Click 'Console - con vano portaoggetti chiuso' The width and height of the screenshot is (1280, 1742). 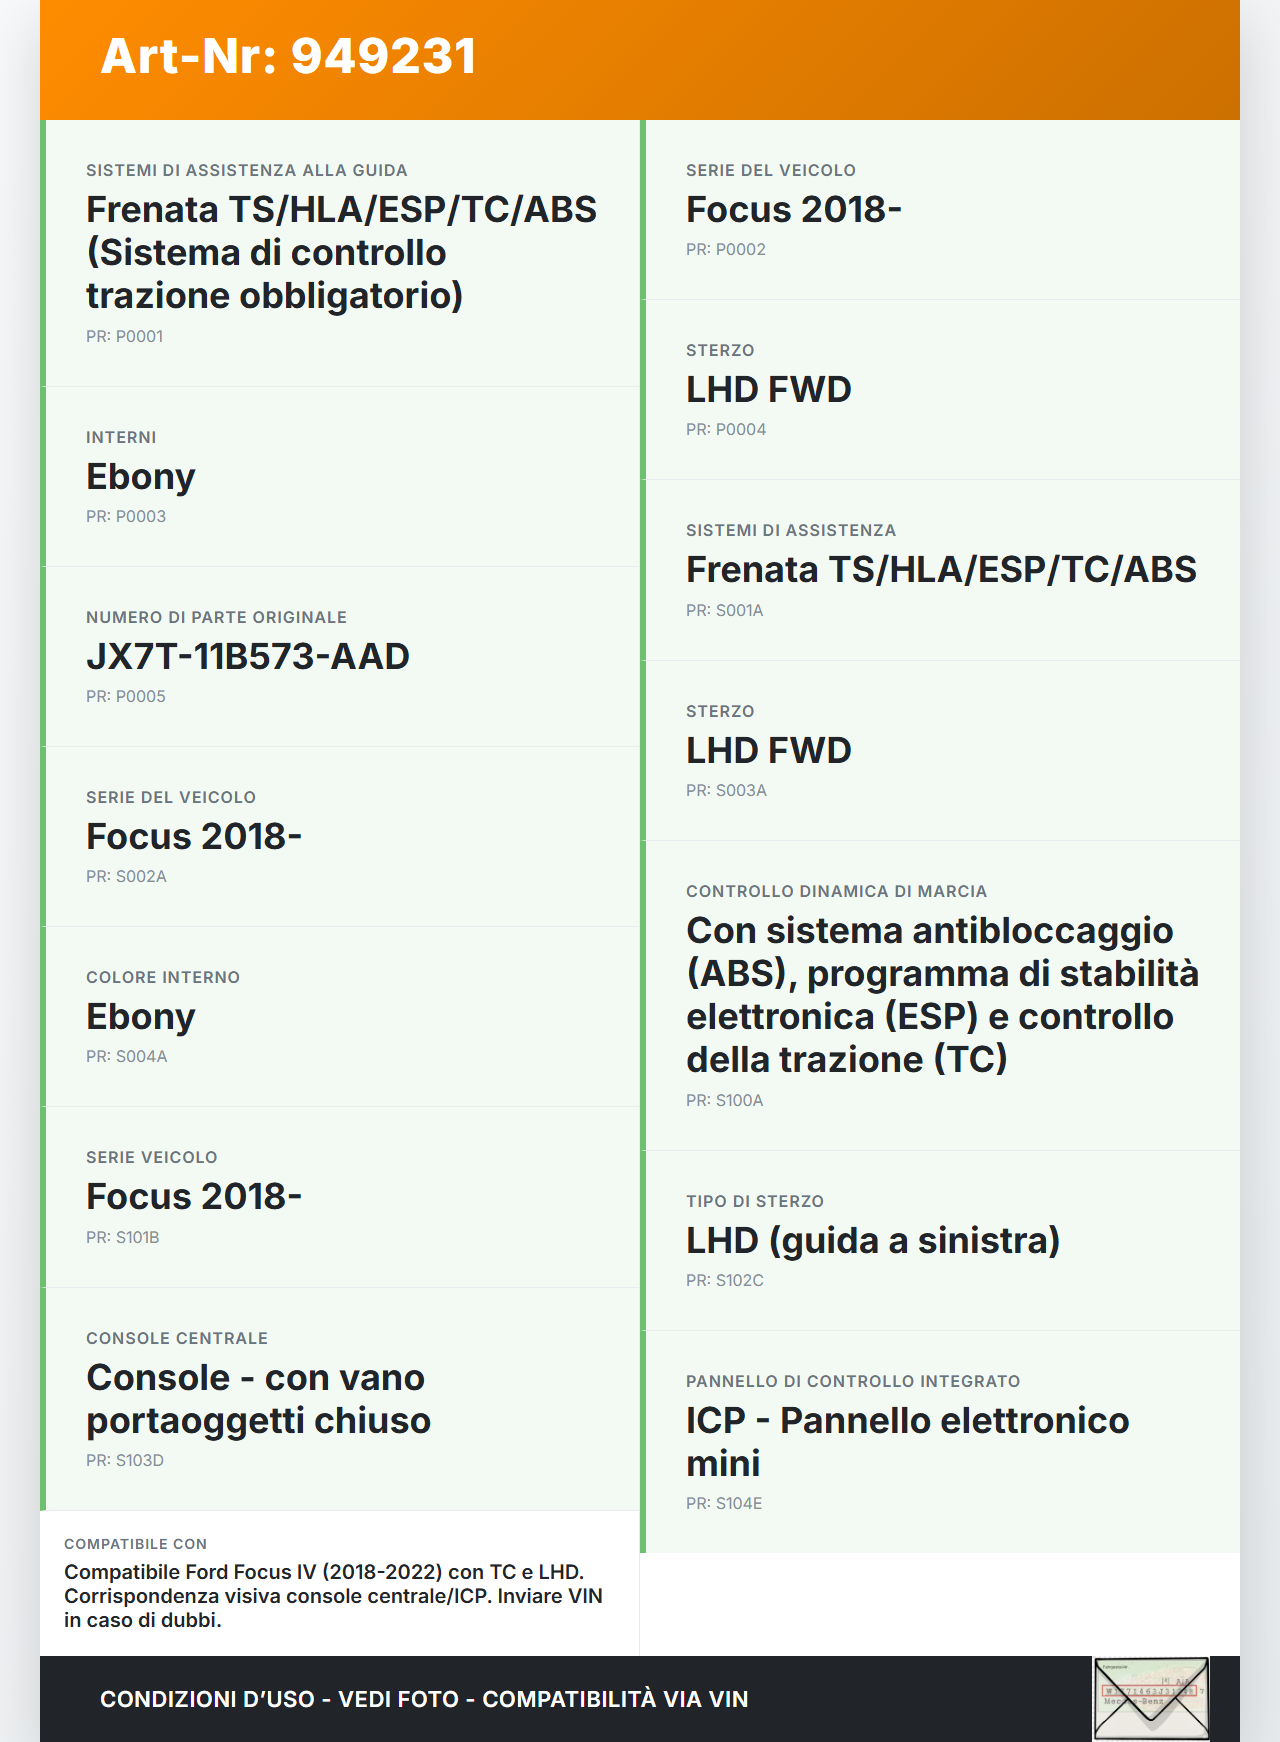tap(258, 1399)
